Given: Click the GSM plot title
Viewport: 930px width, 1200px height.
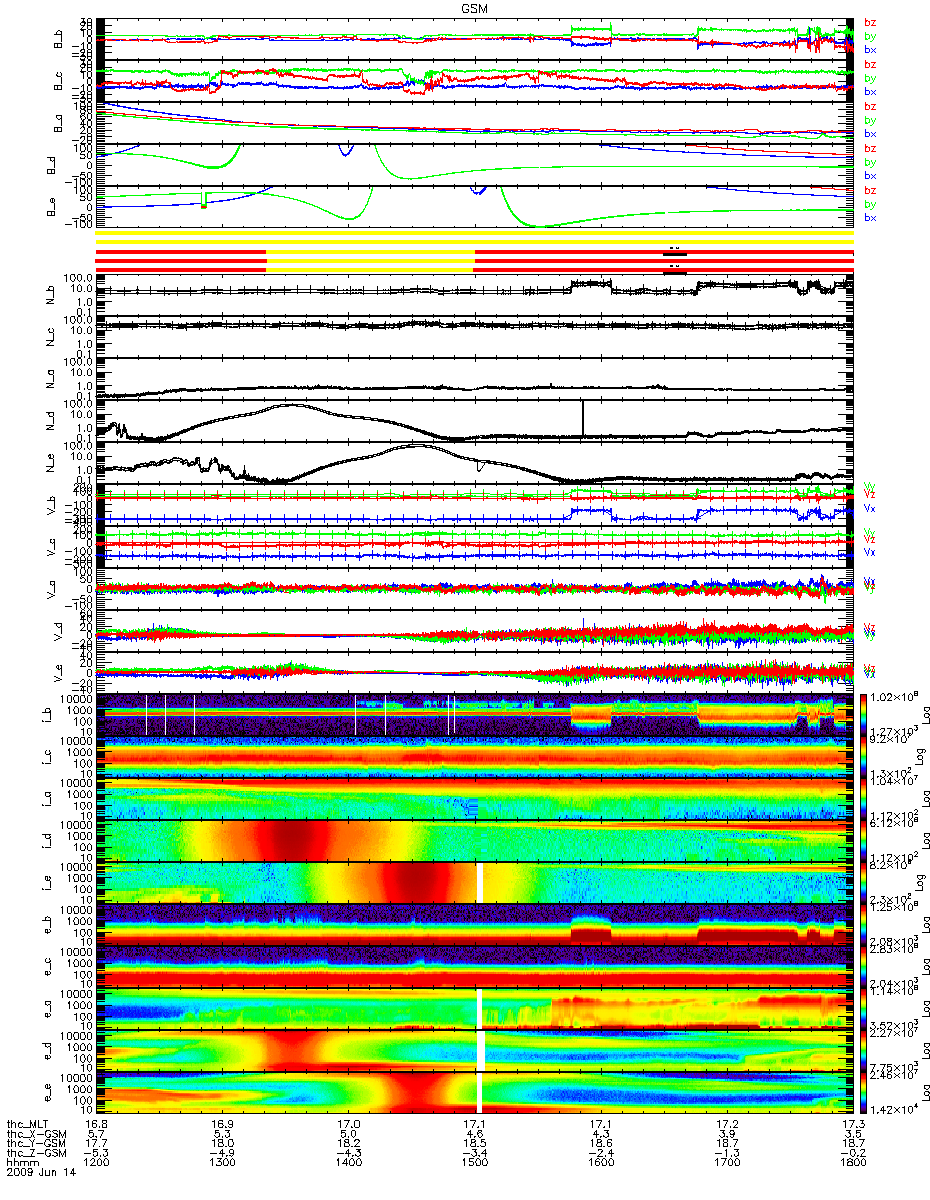Looking at the screenshot, I should coord(473,8).
